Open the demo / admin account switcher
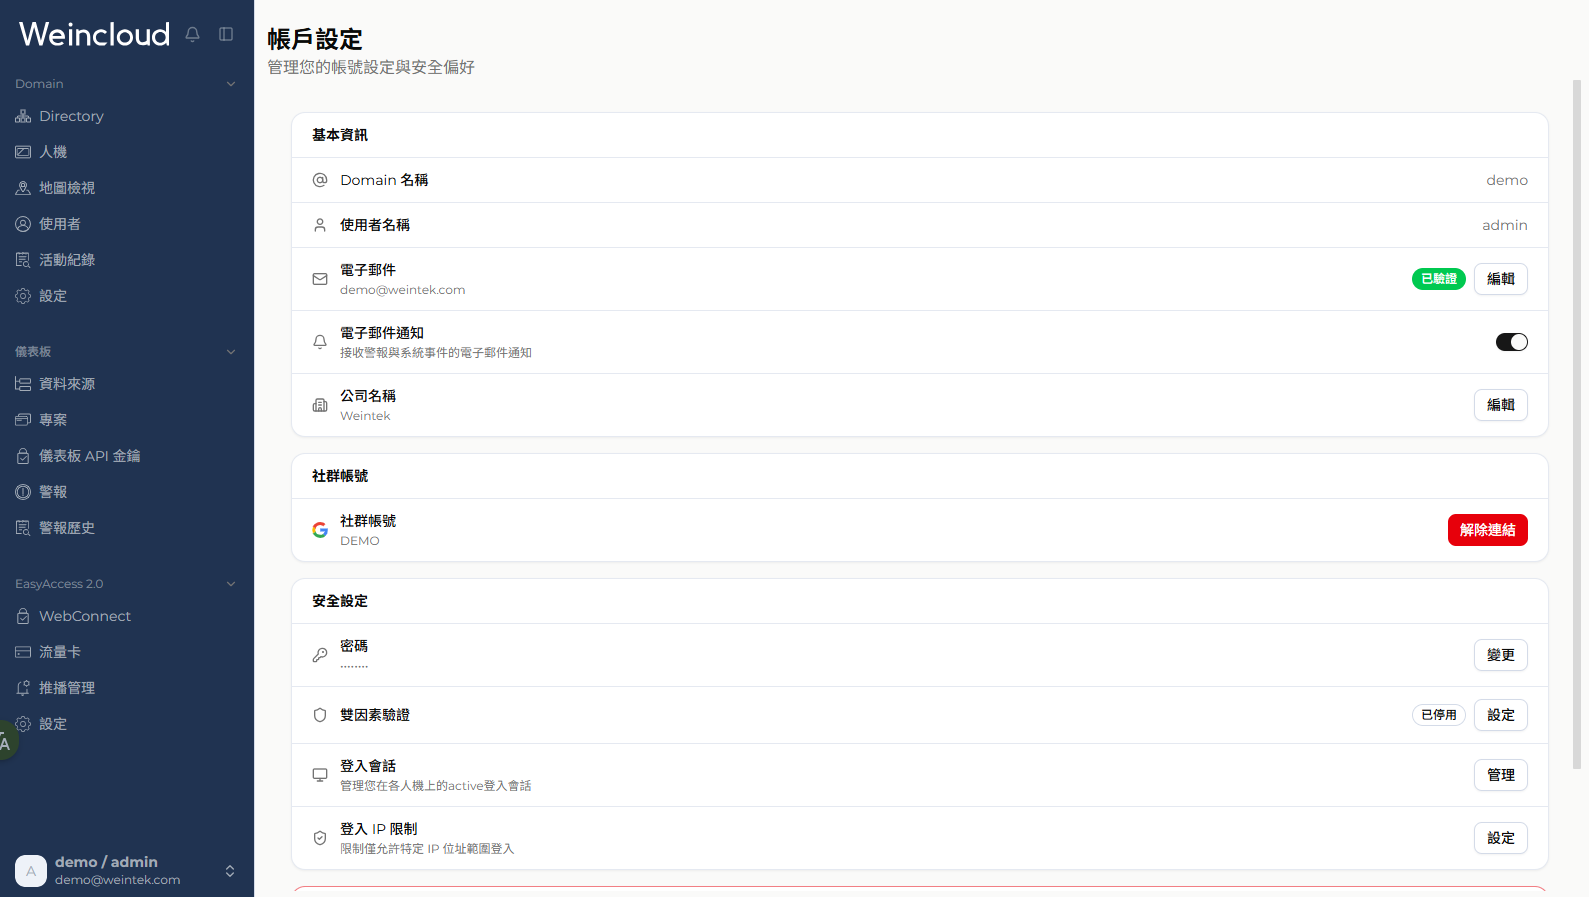The image size is (1589, 897). tap(127, 870)
